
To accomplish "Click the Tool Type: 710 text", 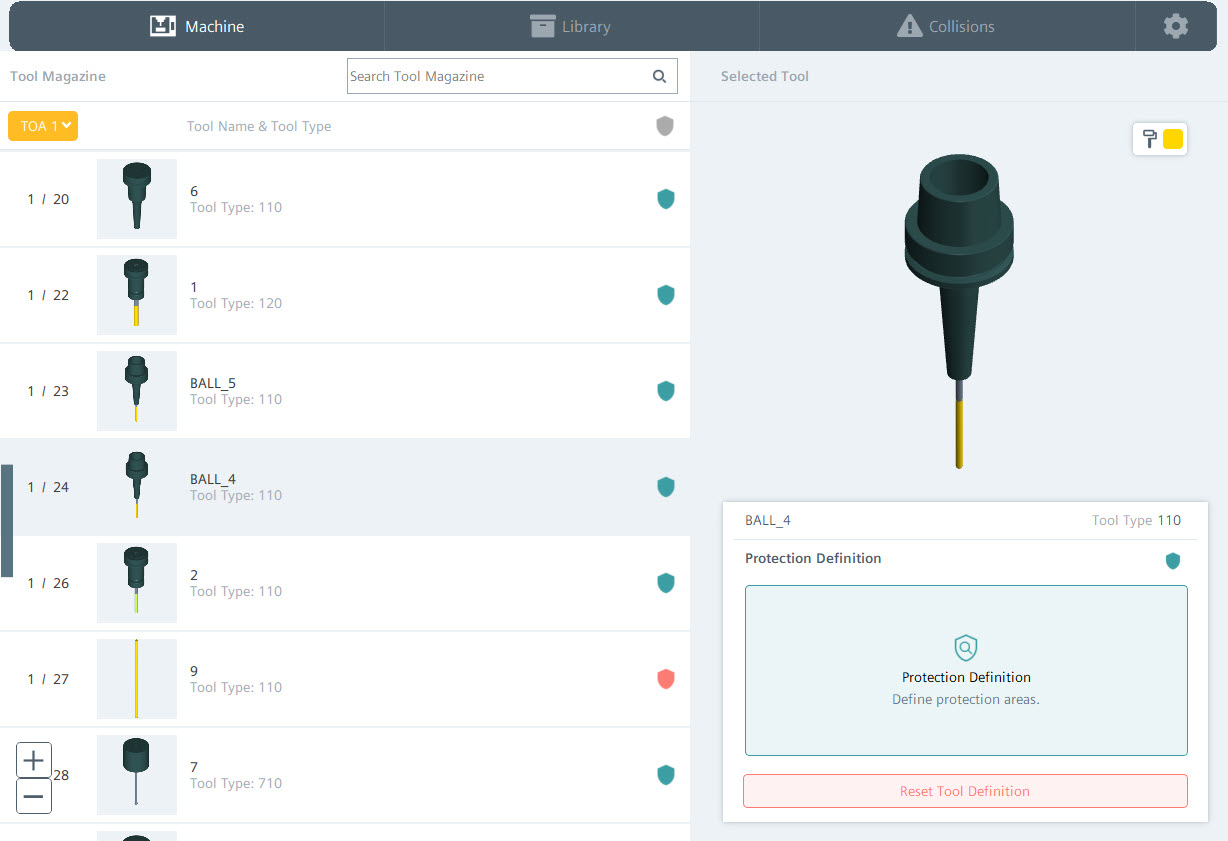I will click(236, 783).
